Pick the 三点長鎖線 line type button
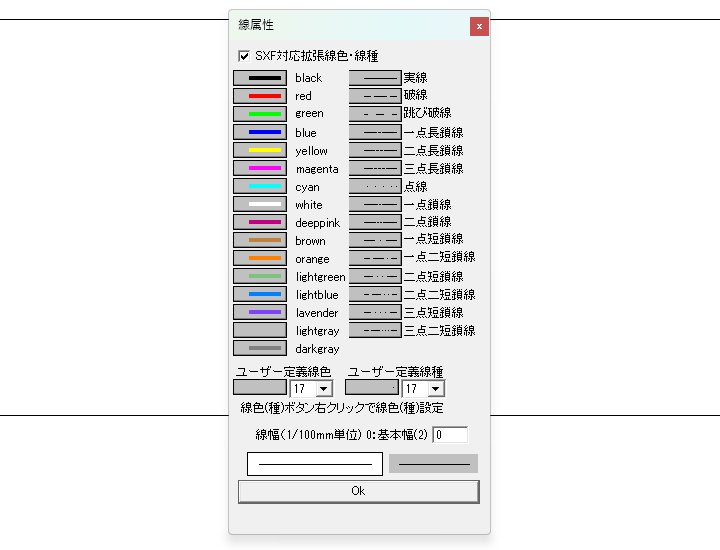The width and height of the screenshot is (720, 550). click(375, 168)
